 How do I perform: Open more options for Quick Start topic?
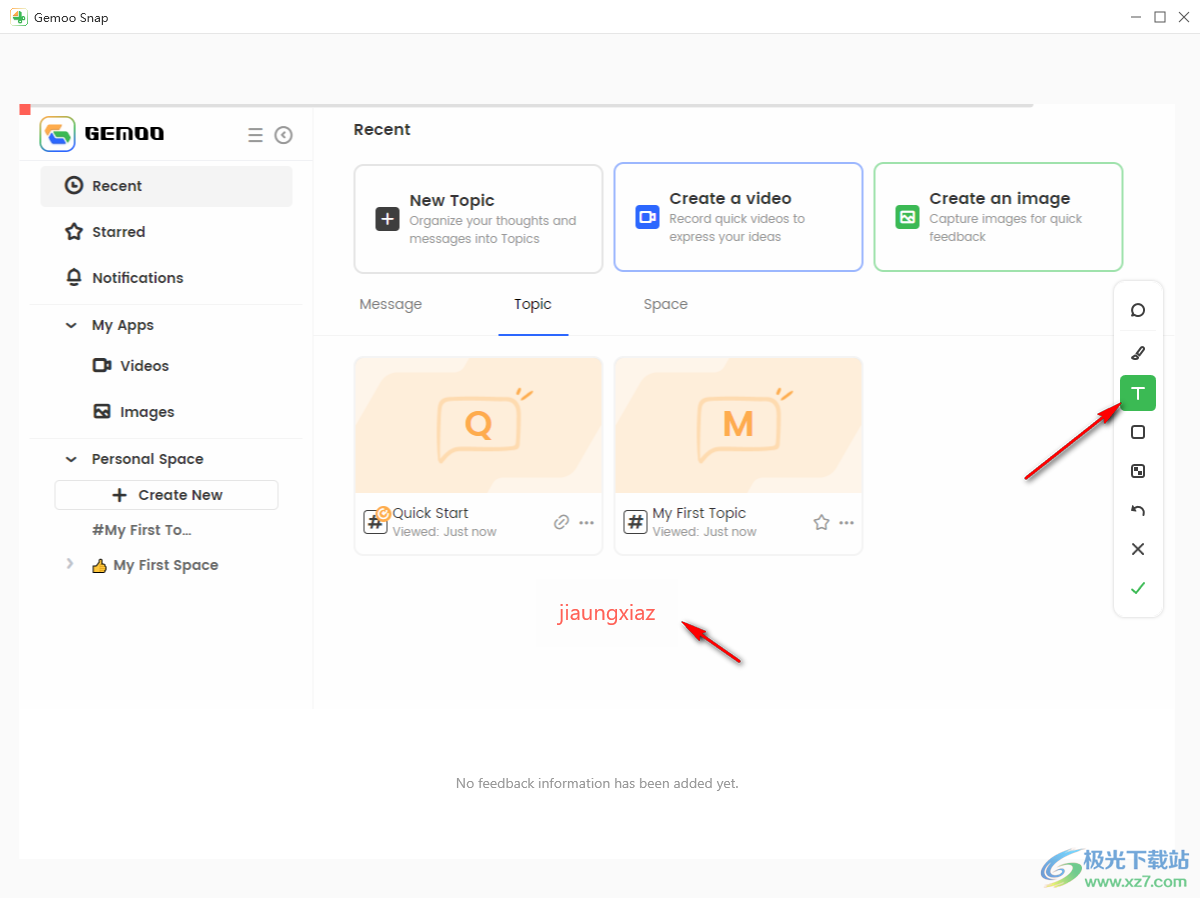click(587, 522)
